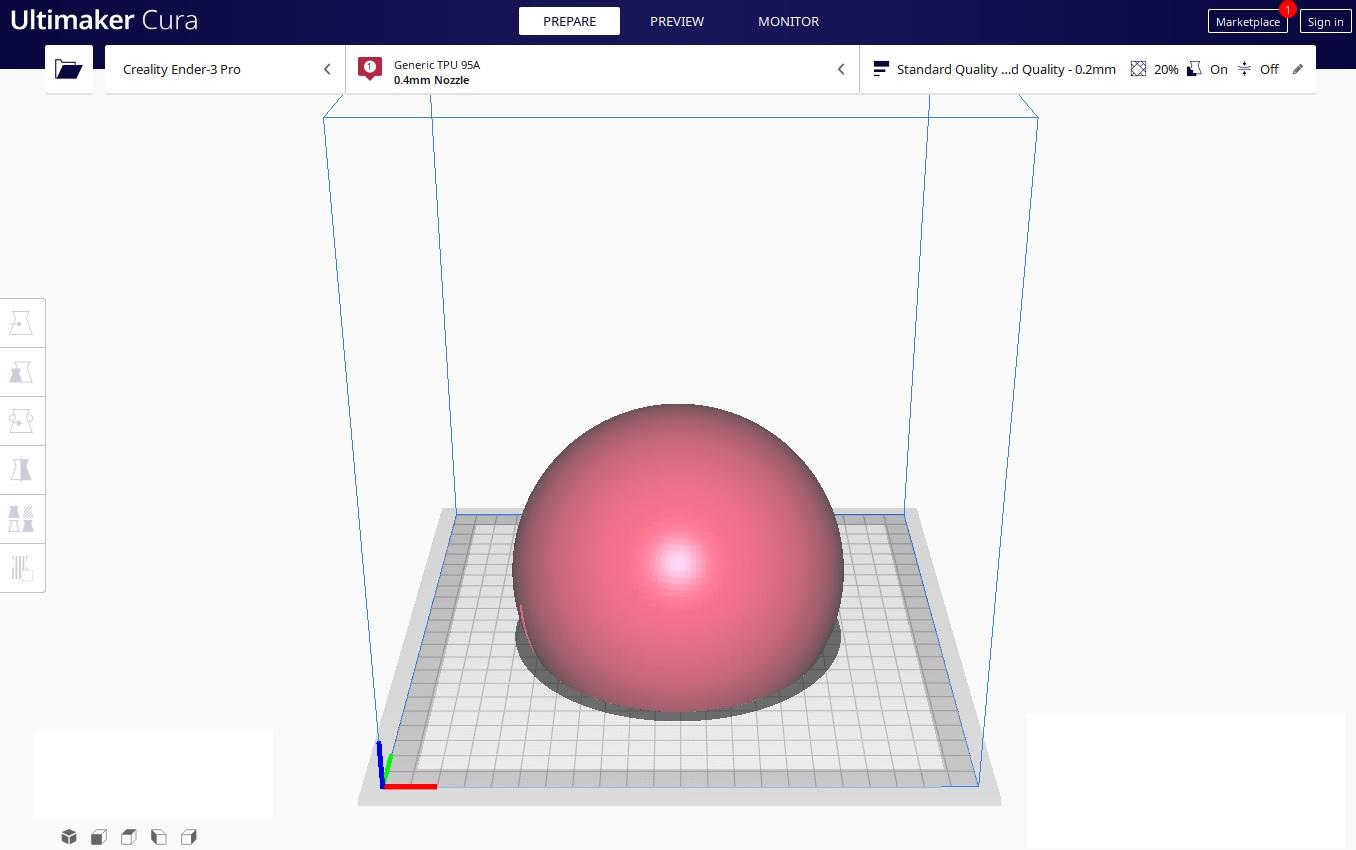Screen dimensions: 1356x850
Task: Click the infill density icon beside 20%
Action: [1138, 69]
